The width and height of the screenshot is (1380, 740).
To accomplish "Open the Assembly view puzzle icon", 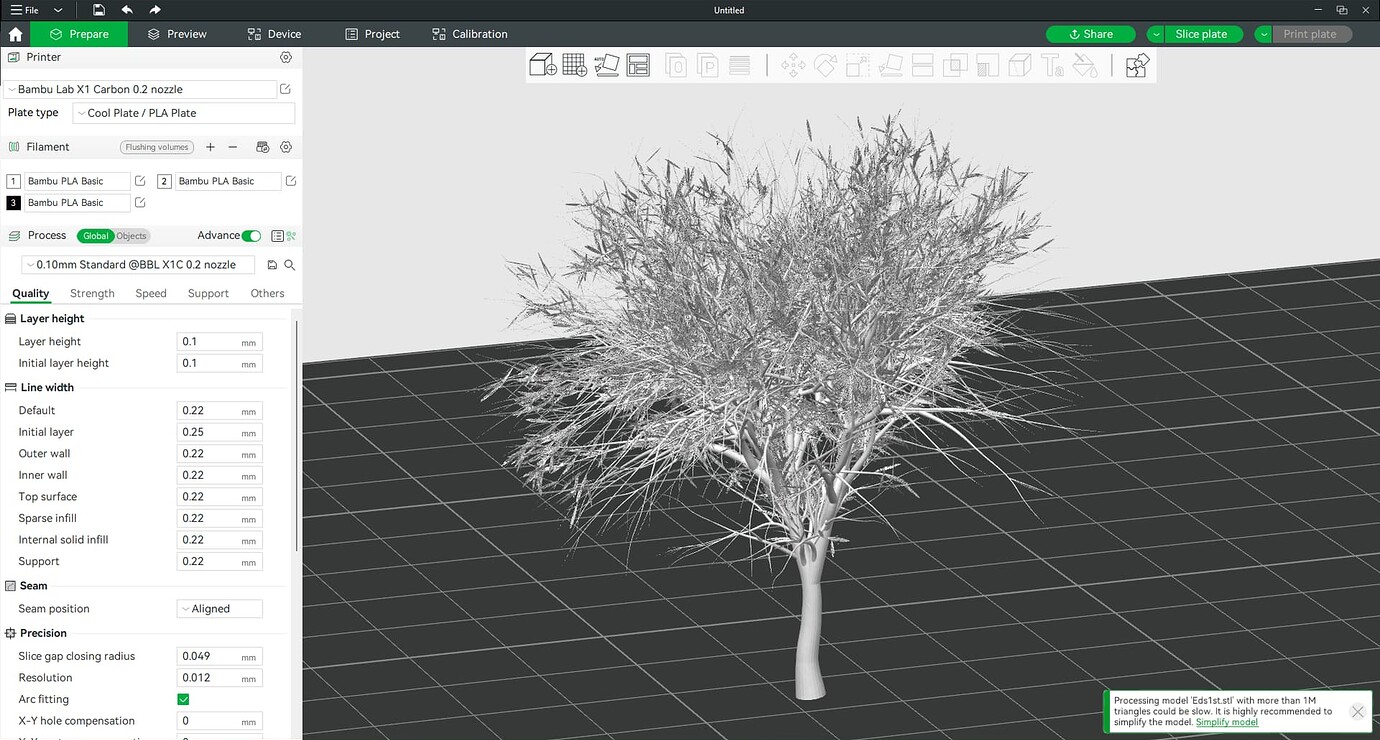I will [1137, 66].
